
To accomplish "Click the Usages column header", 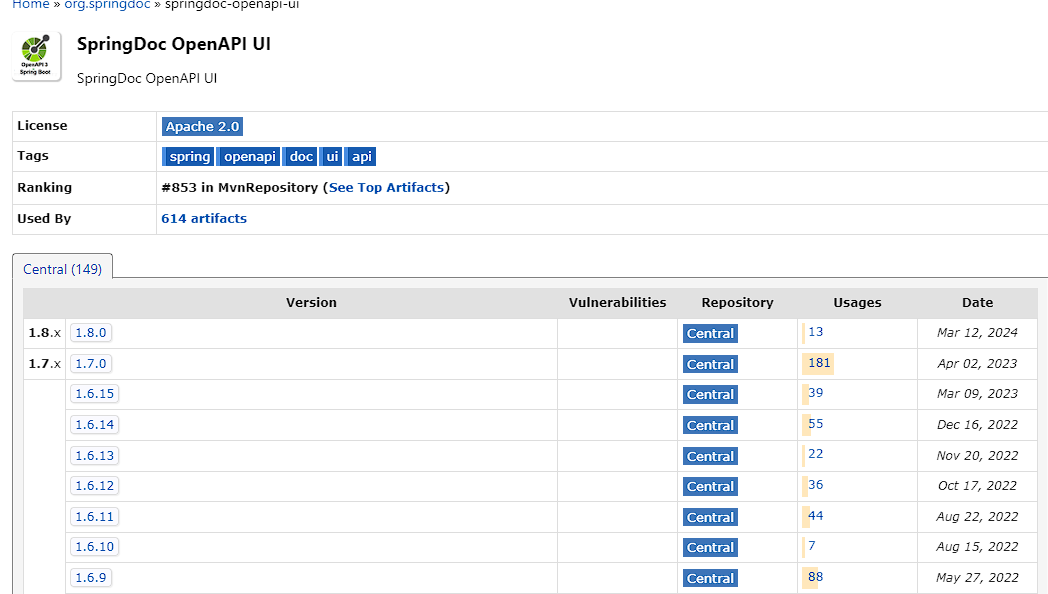I will tap(857, 303).
